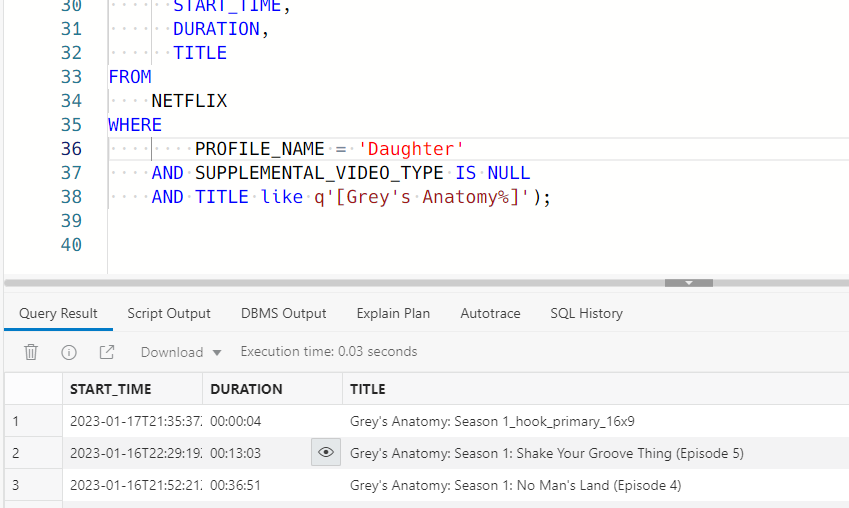View cell value with eye icon in row 2
The width and height of the screenshot is (849, 508).
[x=326, y=452]
